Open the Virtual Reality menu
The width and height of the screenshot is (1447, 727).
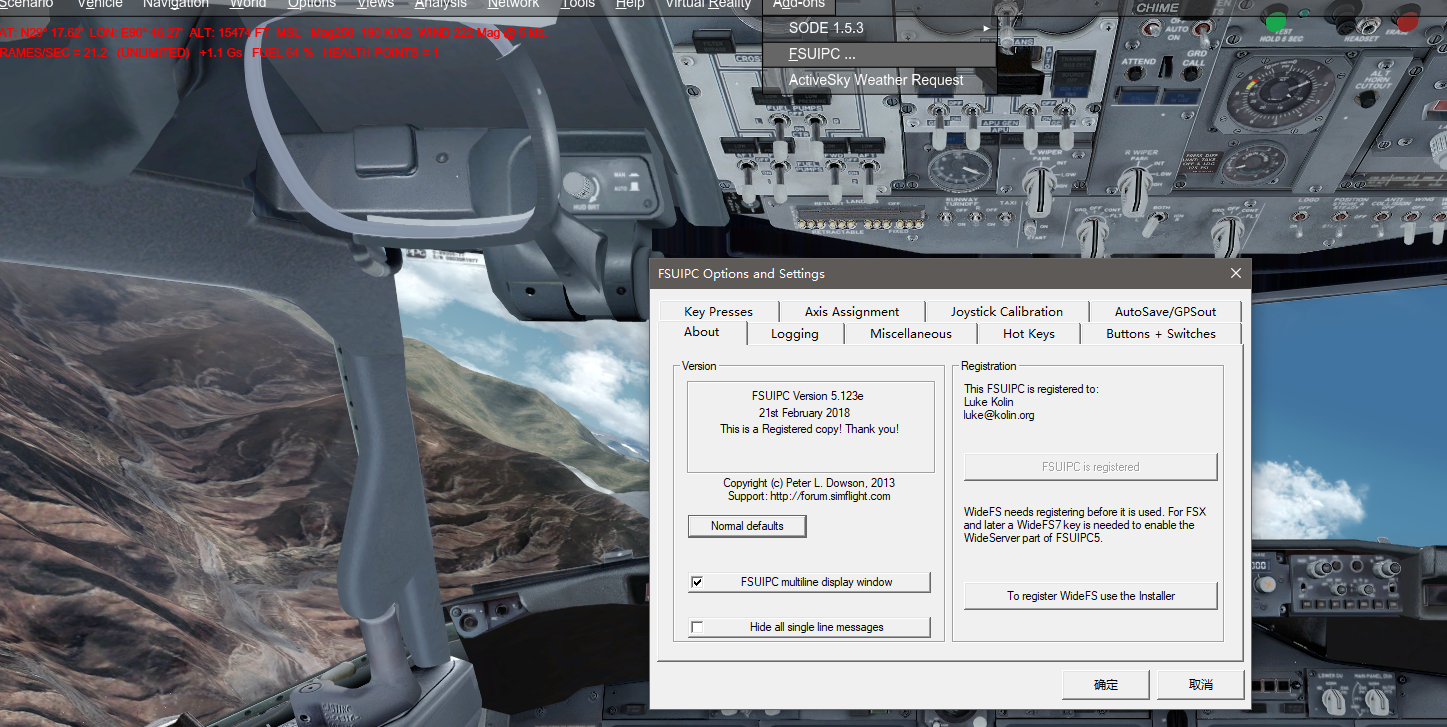pyautogui.click(x=708, y=4)
